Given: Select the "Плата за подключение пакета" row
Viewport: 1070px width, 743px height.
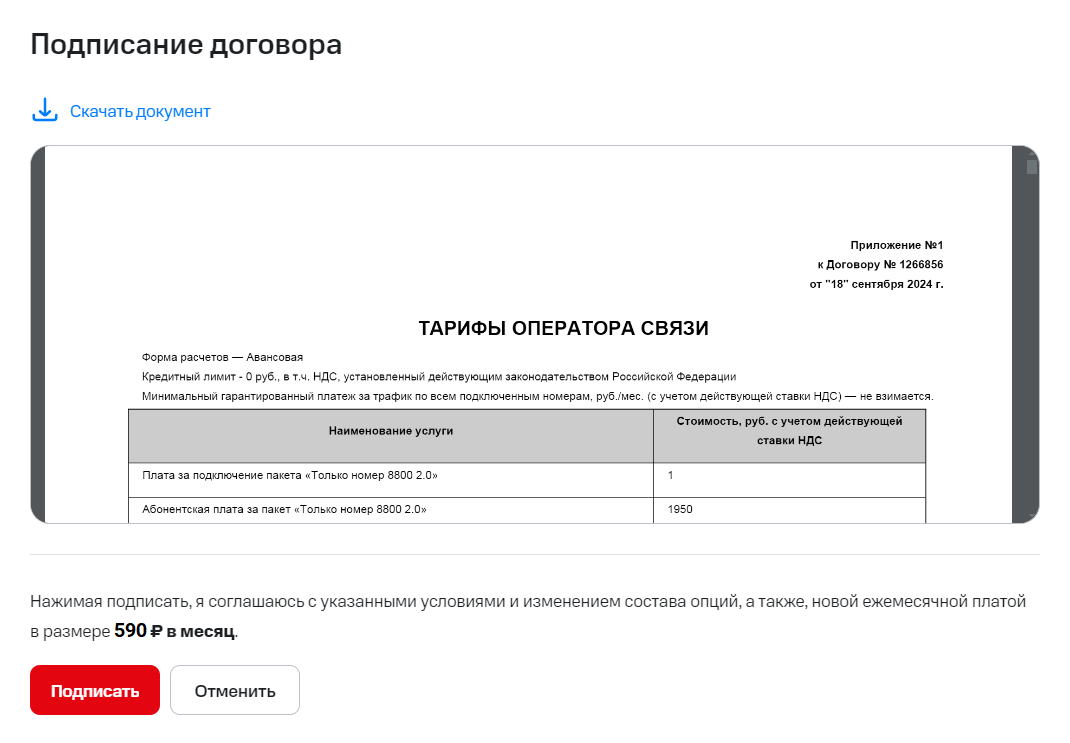Looking at the screenshot, I should (290, 476).
